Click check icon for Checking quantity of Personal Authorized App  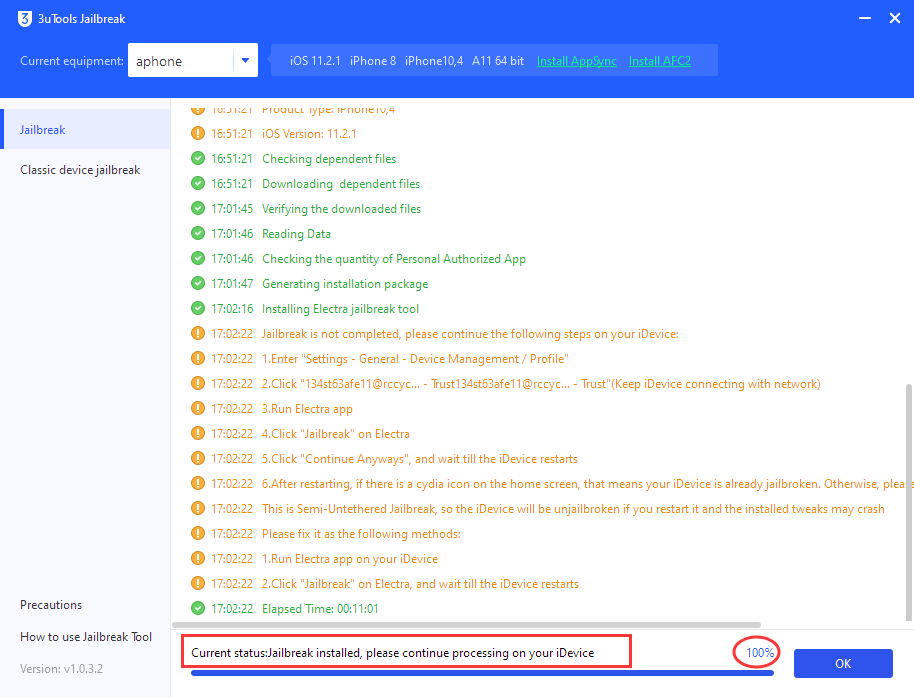click(198, 258)
